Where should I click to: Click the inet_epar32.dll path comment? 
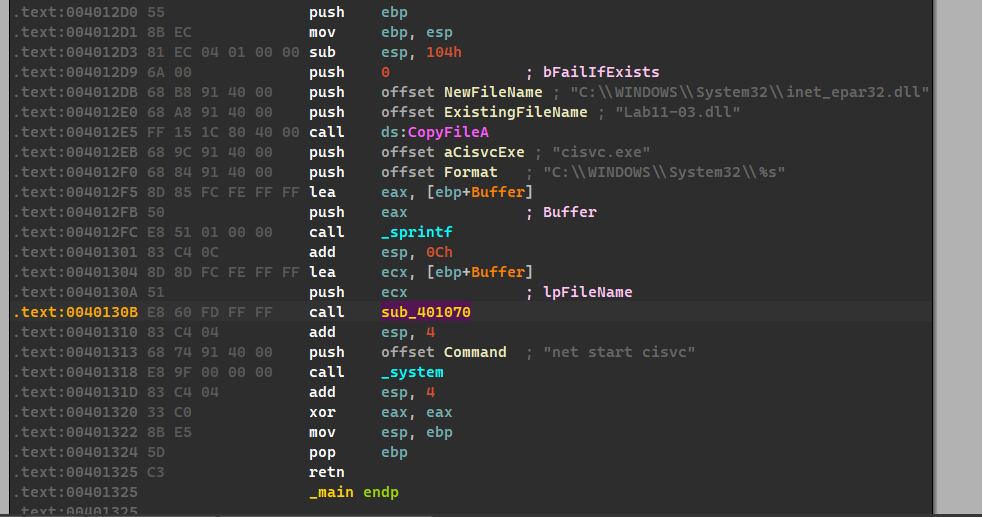(749, 92)
